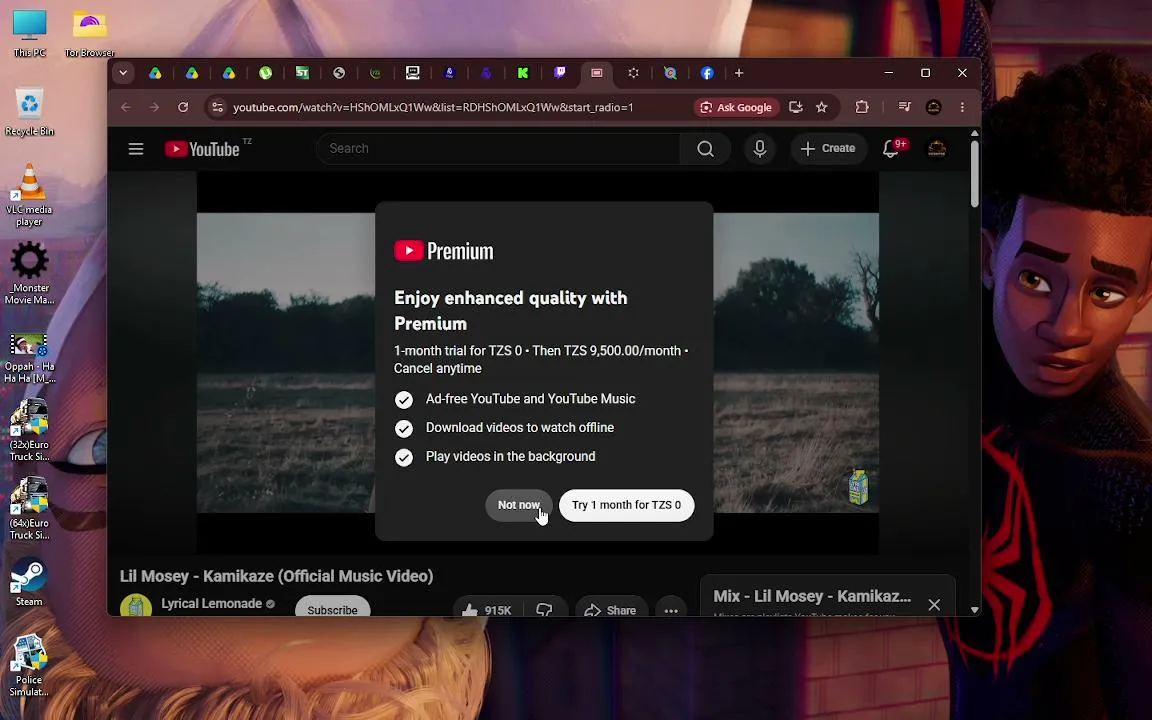Select the youtube.com URL in the address bar
Viewport: 1152px width, 720px height.
pyautogui.click(x=433, y=107)
